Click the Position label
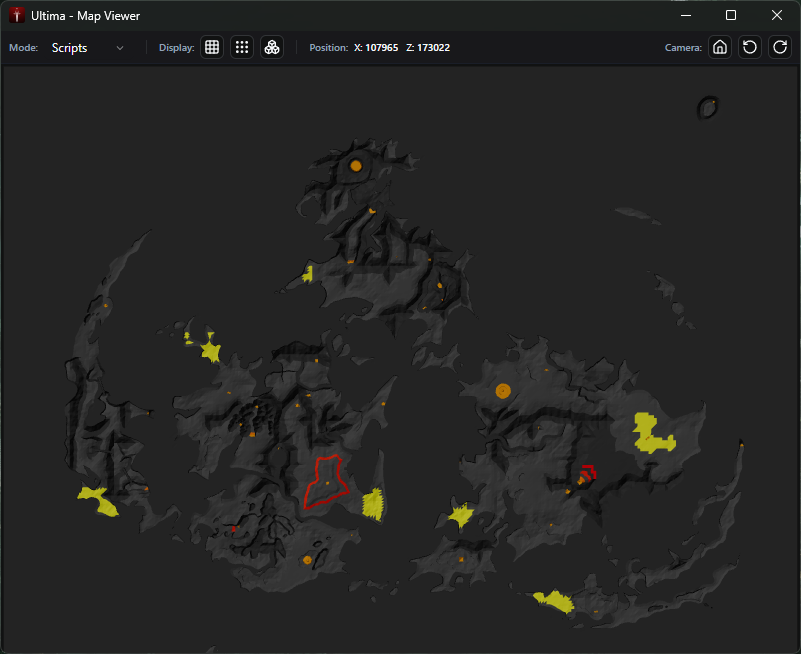This screenshot has height=654, width=801. [328, 48]
